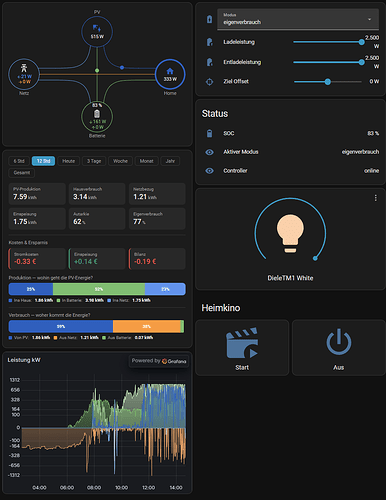Click the Aus label in Heimkino
This screenshot has height=500, width=386.
pos(339,367)
